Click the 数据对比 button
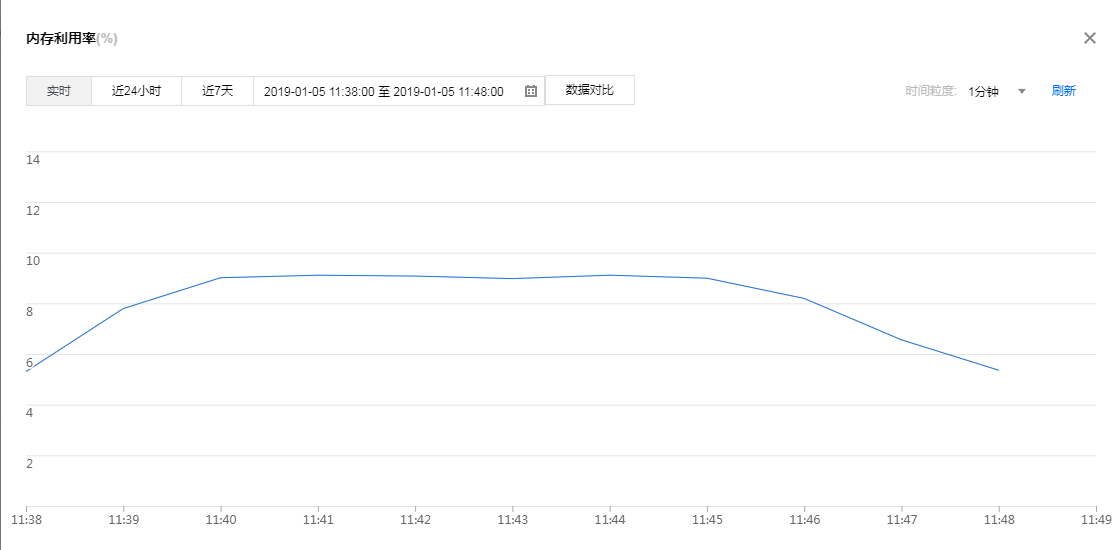 click(589, 90)
